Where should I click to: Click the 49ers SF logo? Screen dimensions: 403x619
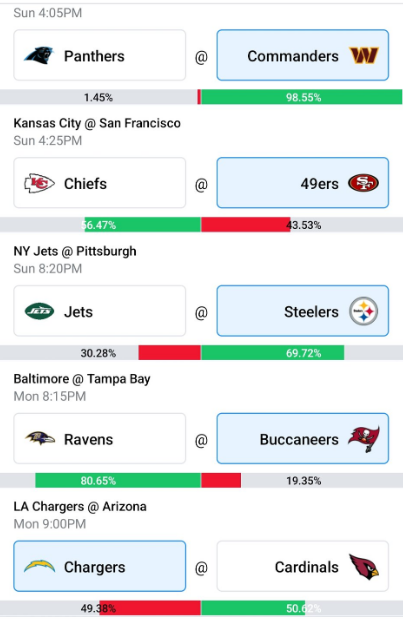[363, 183]
